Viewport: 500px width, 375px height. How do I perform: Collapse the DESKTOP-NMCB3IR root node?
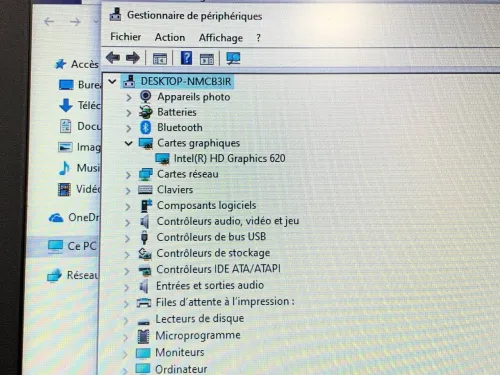[x=112, y=81]
